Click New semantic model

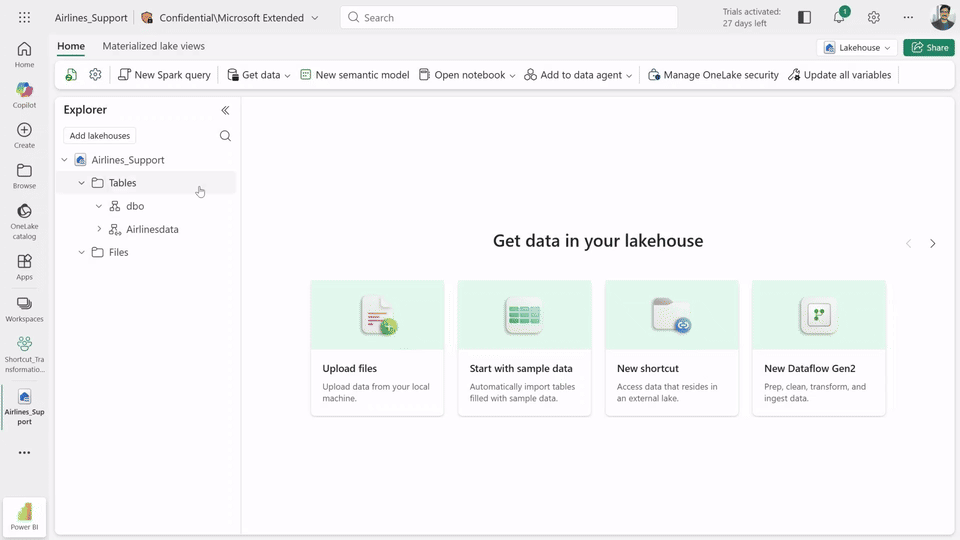(x=354, y=75)
